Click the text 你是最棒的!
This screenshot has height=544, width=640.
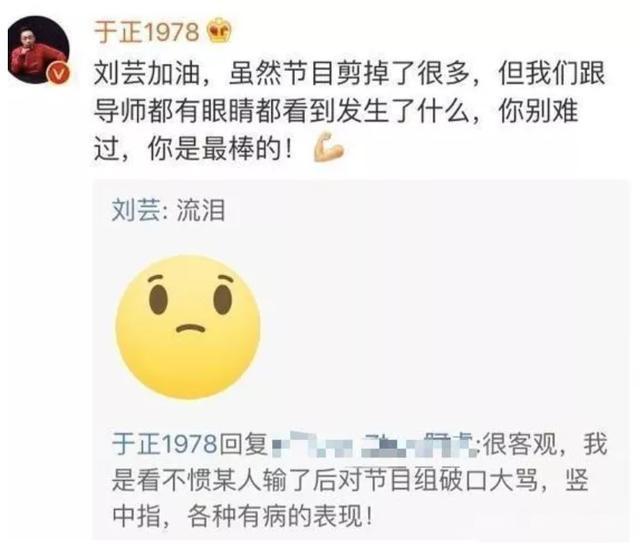[x=220, y=149]
